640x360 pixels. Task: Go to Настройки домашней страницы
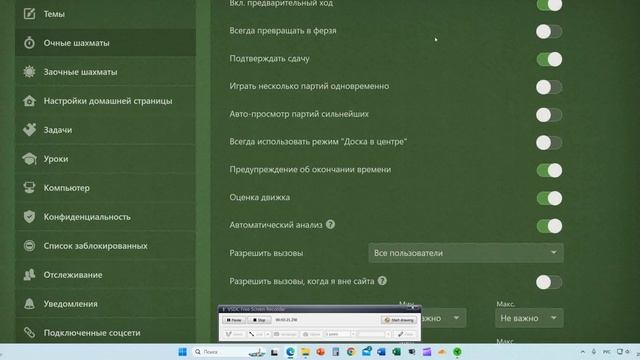pos(105,101)
